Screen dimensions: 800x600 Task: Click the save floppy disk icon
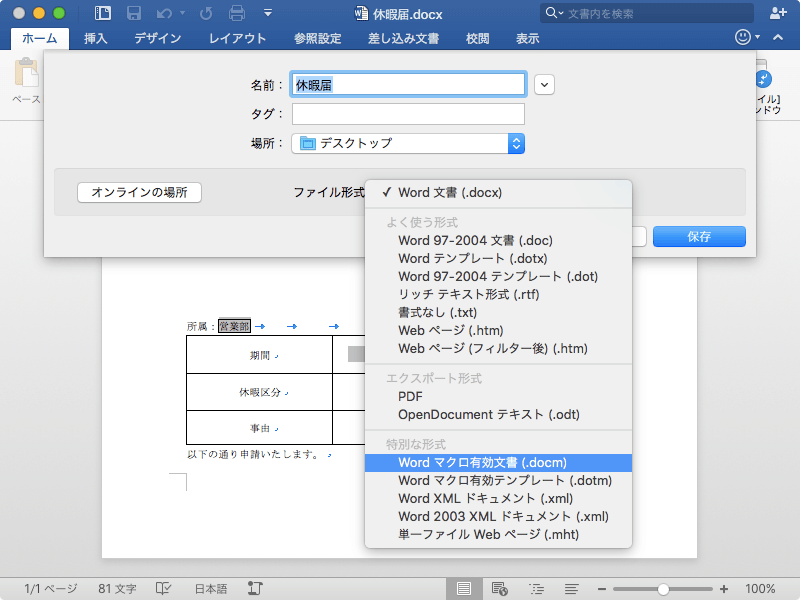(x=134, y=13)
